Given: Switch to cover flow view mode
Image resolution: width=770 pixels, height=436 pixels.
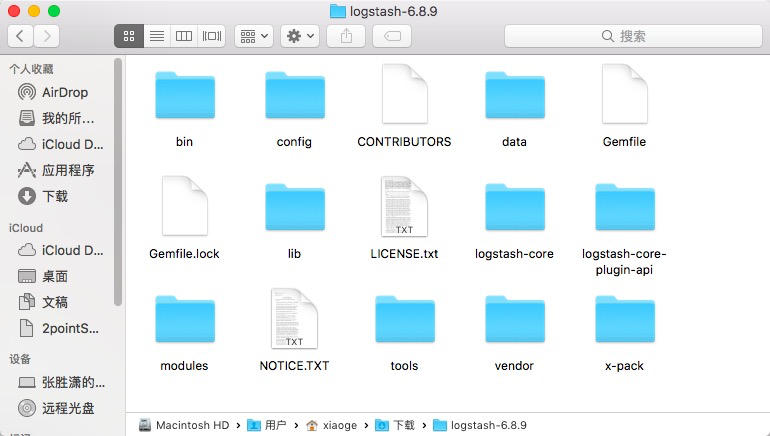Looking at the screenshot, I should 212,36.
